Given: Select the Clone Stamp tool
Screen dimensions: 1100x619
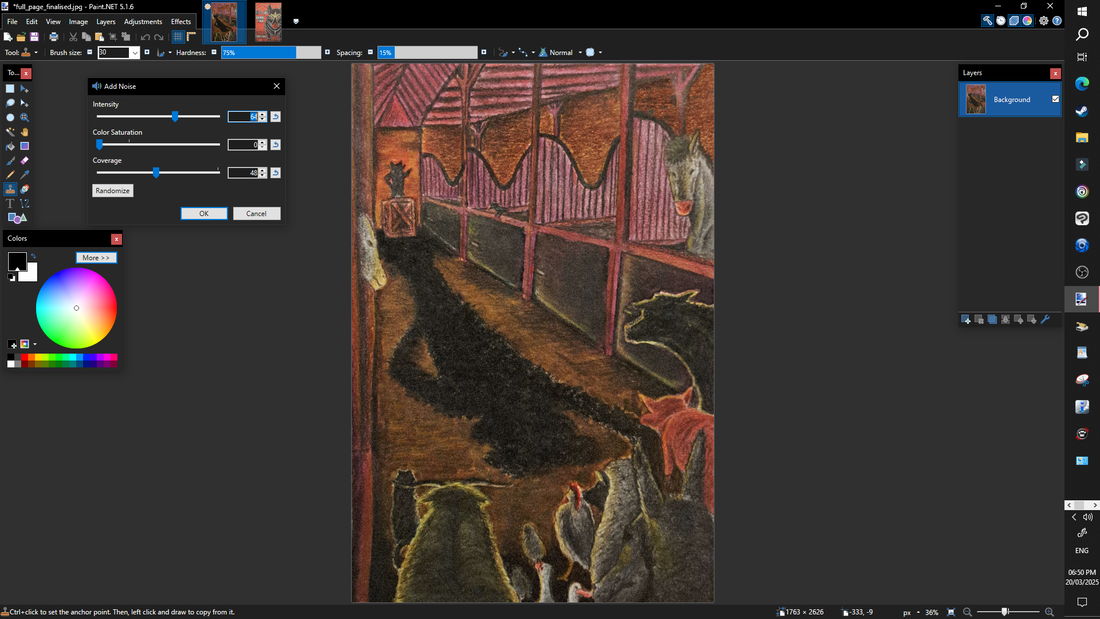Looking at the screenshot, I should [x=10, y=189].
